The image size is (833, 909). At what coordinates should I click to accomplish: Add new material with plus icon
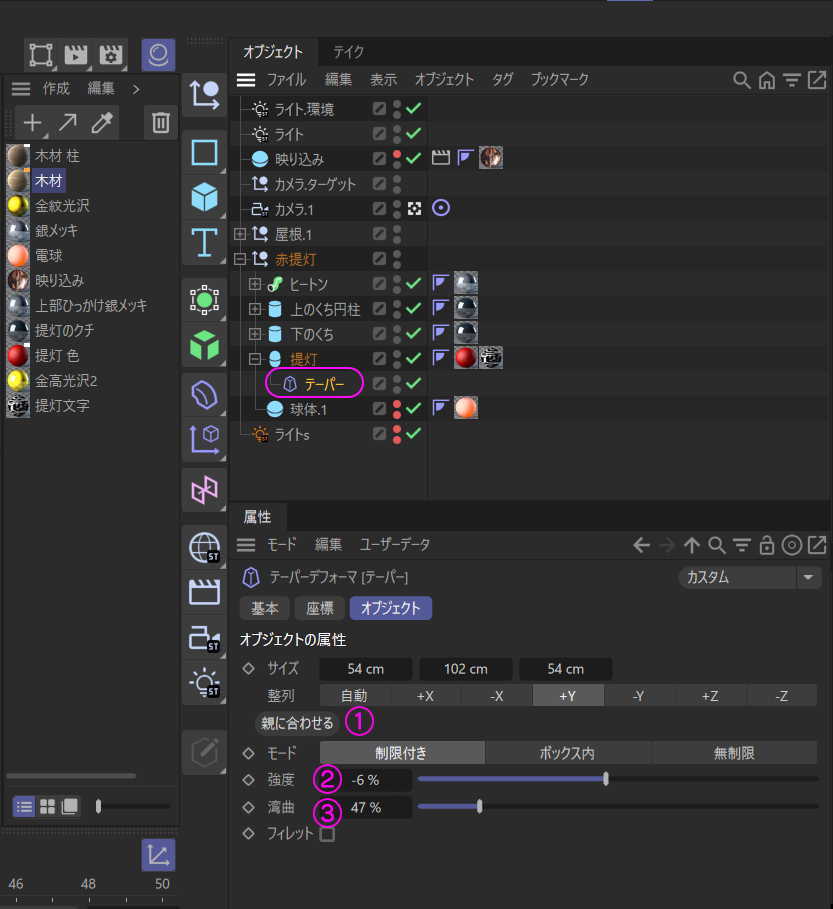coord(33,123)
